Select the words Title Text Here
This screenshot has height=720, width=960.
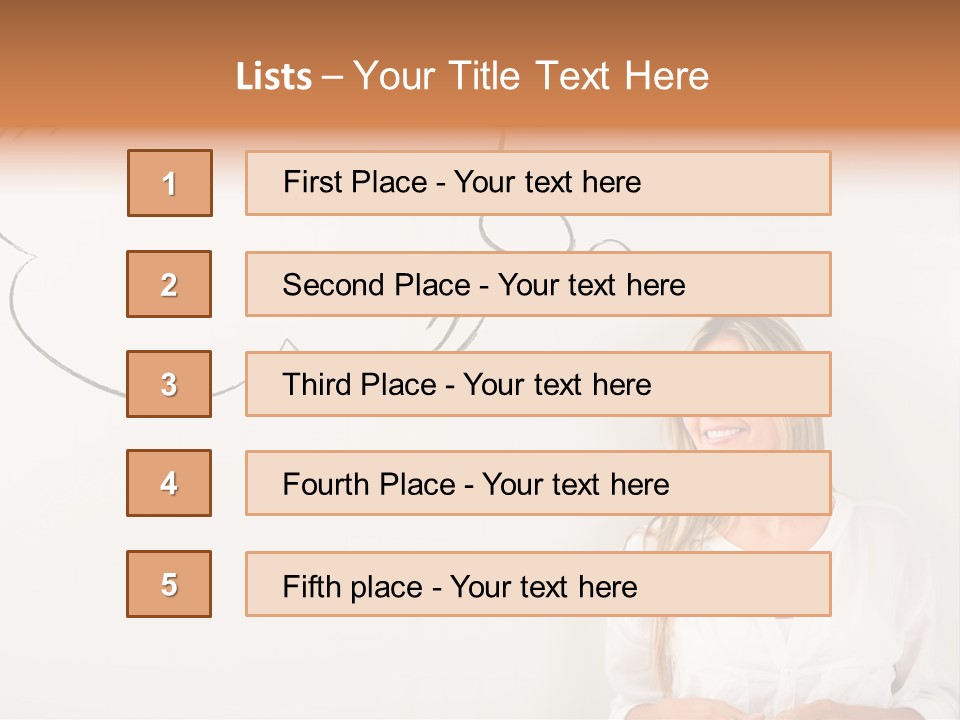pyautogui.click(x=579, y=76)
